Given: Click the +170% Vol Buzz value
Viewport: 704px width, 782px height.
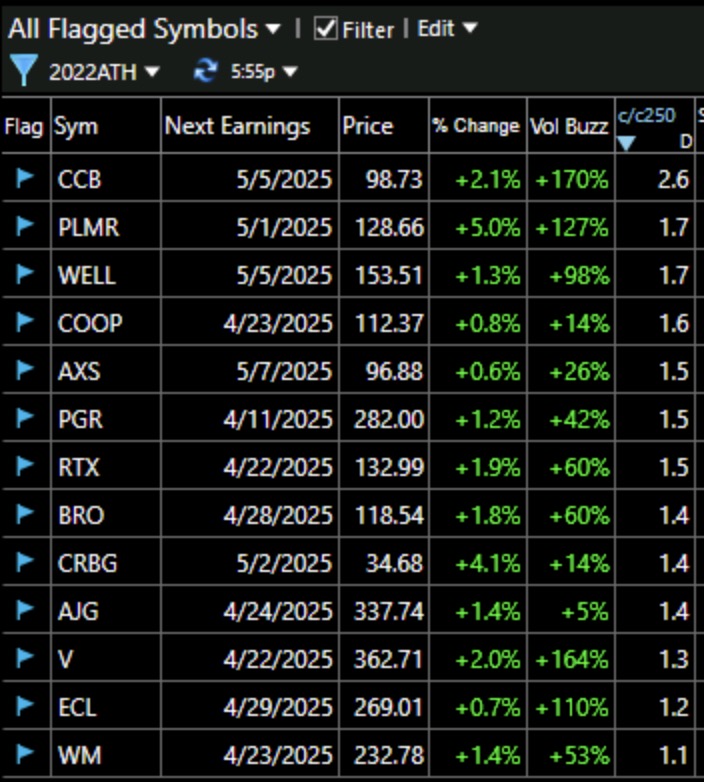Looking at the screenshot, I should coord(572,179).
